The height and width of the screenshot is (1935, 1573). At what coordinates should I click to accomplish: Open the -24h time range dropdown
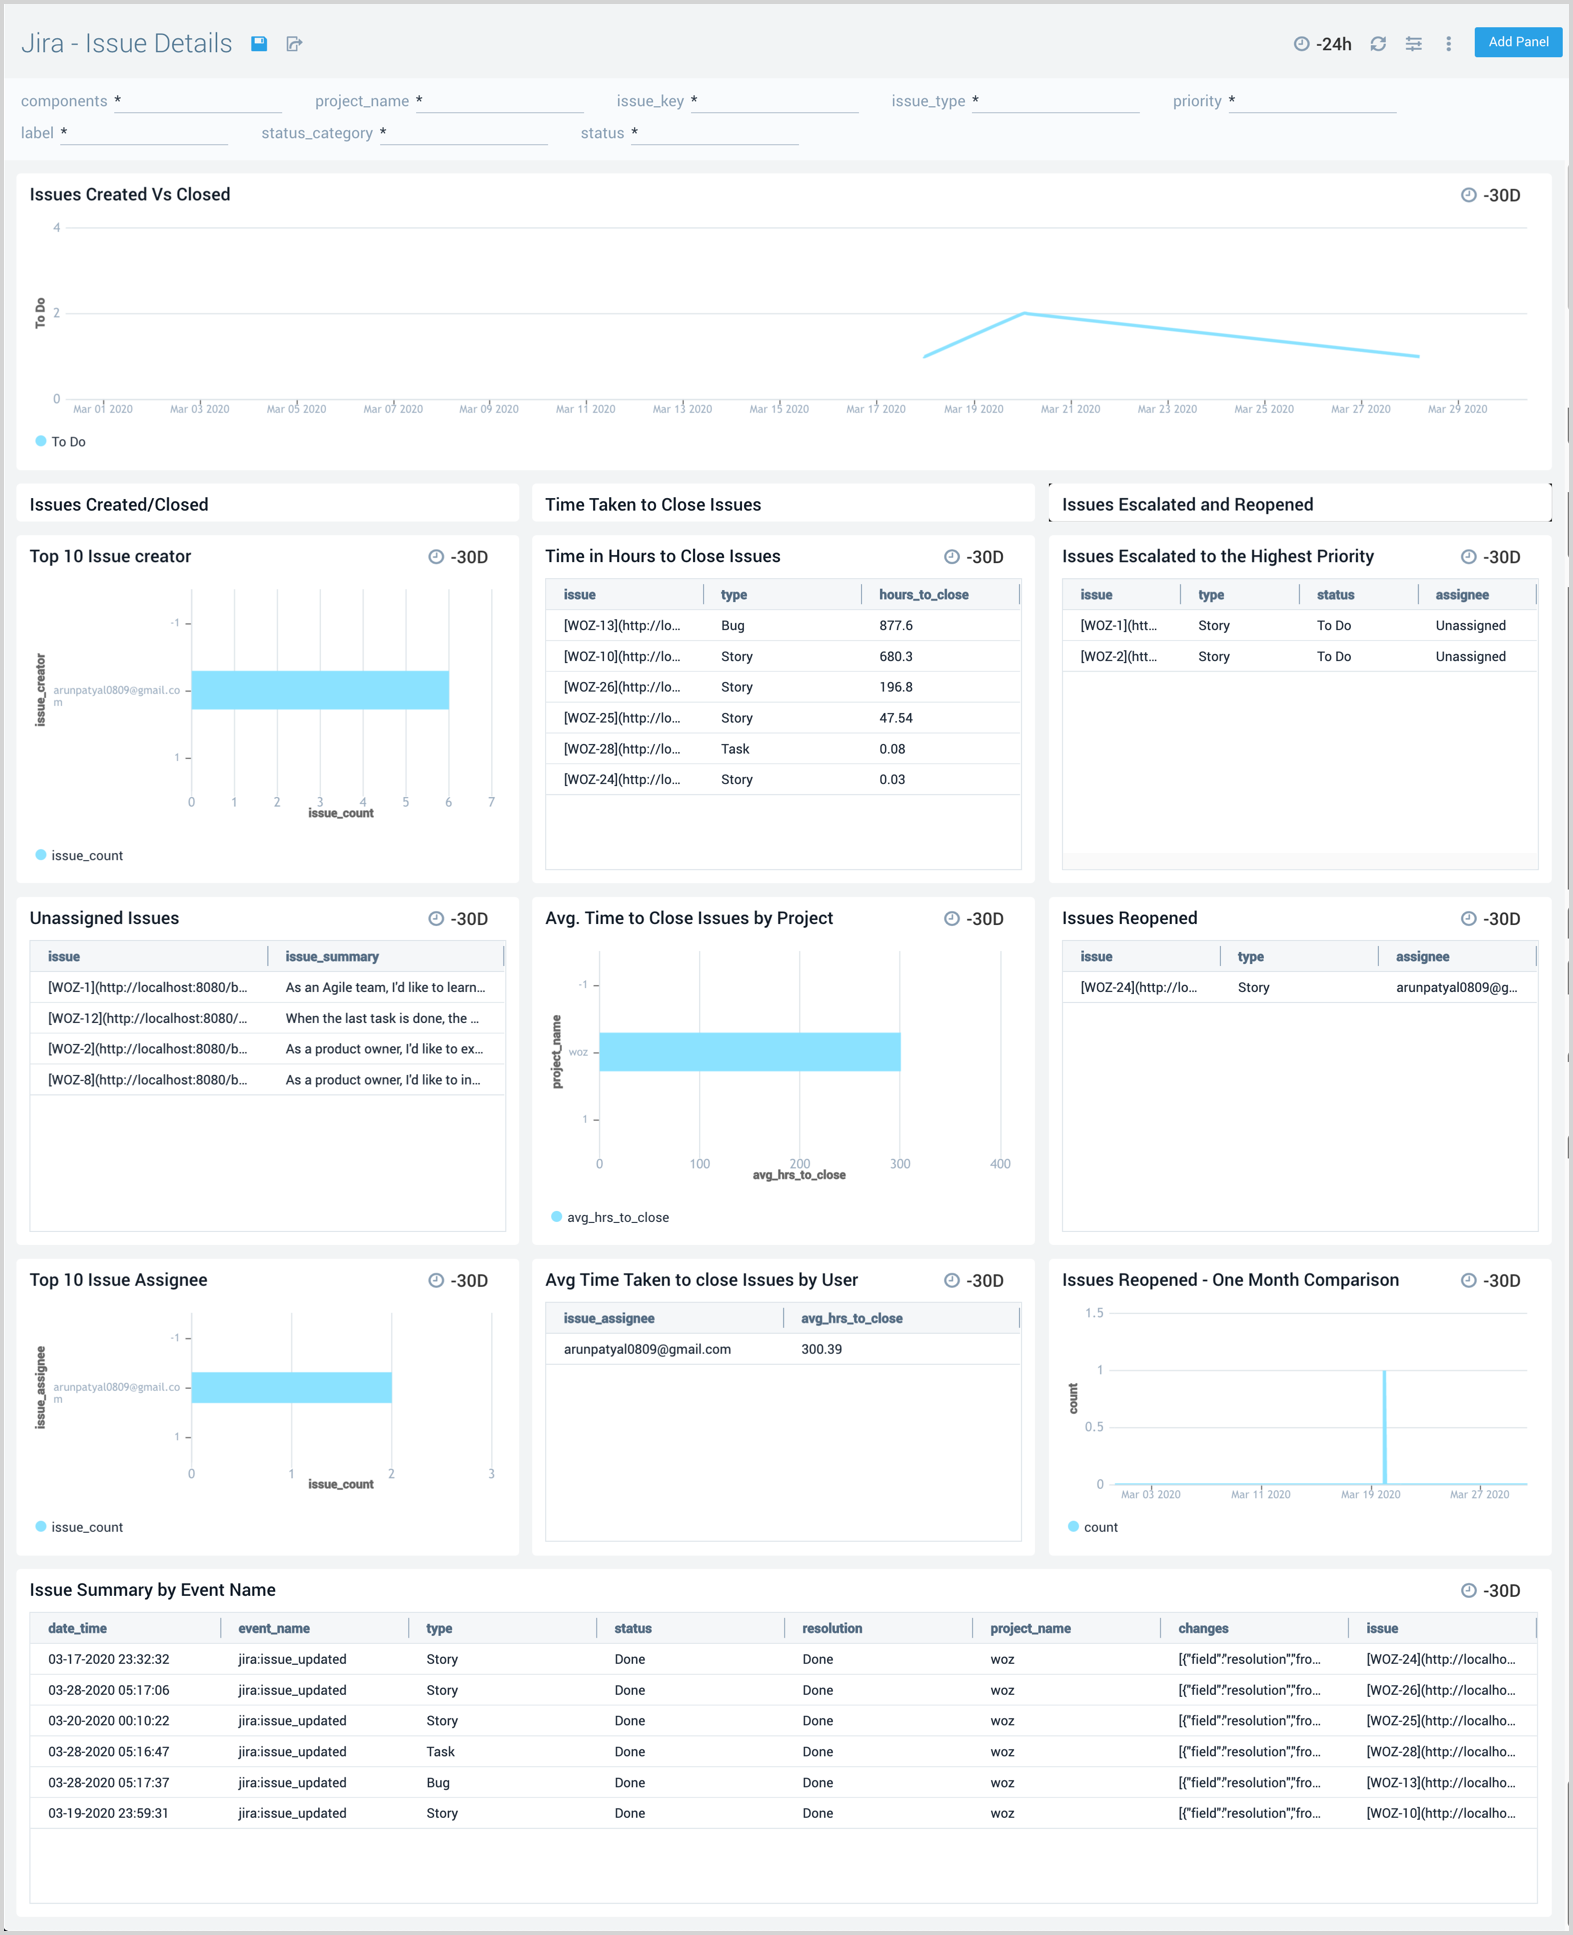1334,44
